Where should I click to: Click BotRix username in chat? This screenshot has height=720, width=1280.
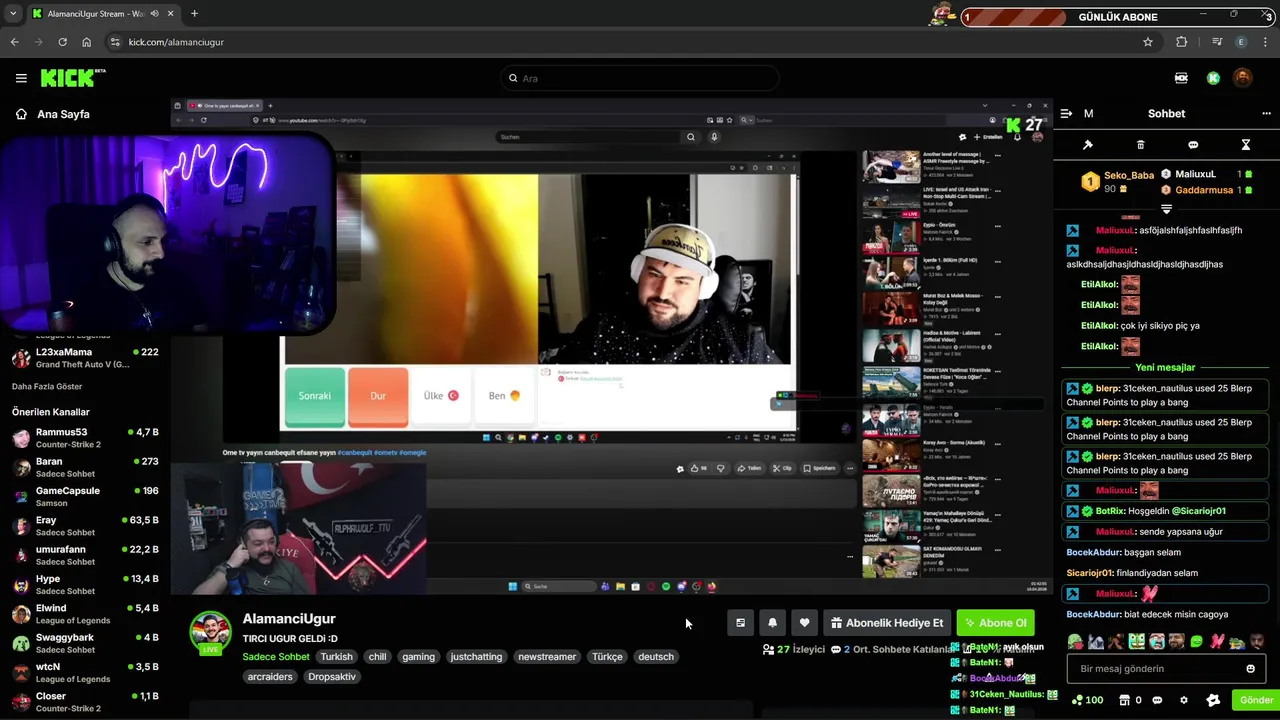pyautogui.click(x=1108, y=511)
